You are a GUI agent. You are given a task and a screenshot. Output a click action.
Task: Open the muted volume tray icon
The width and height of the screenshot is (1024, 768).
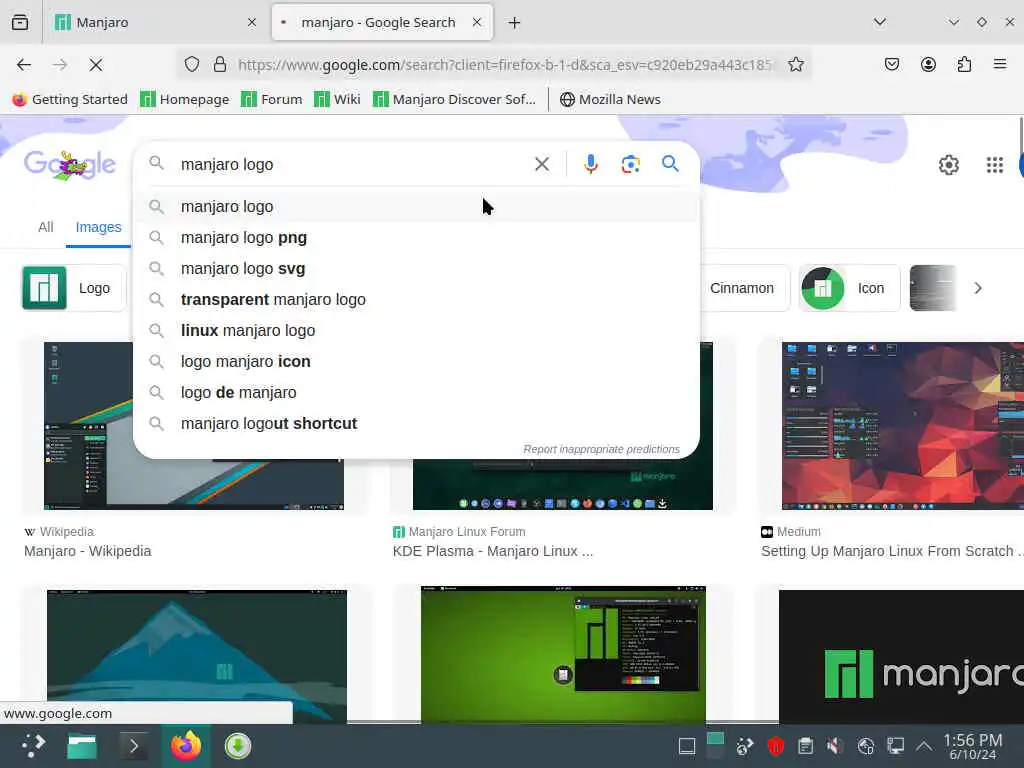pos(835,746)
